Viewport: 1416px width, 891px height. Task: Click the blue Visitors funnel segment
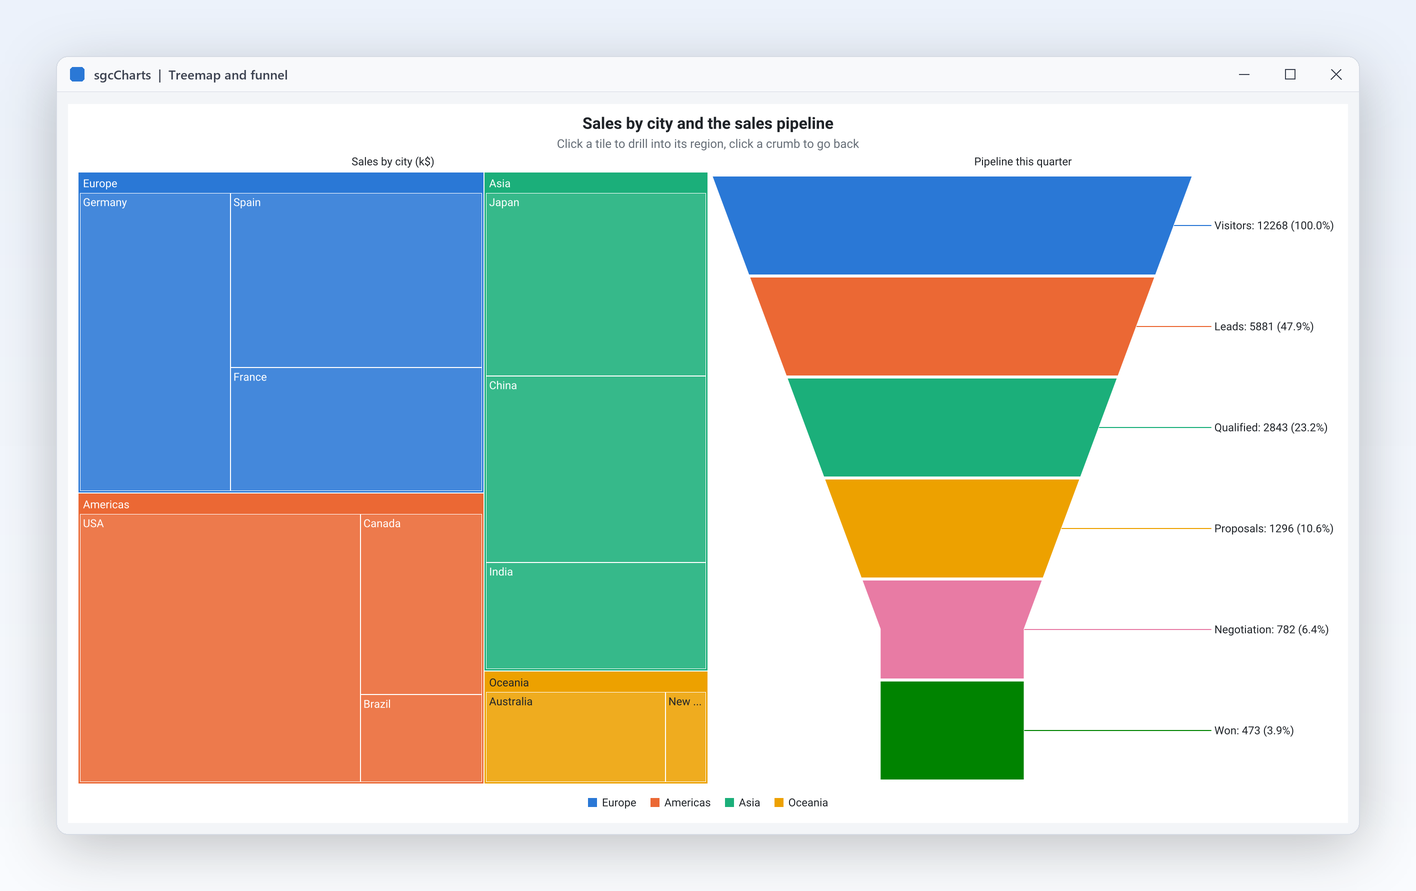(x=952, y=225)
